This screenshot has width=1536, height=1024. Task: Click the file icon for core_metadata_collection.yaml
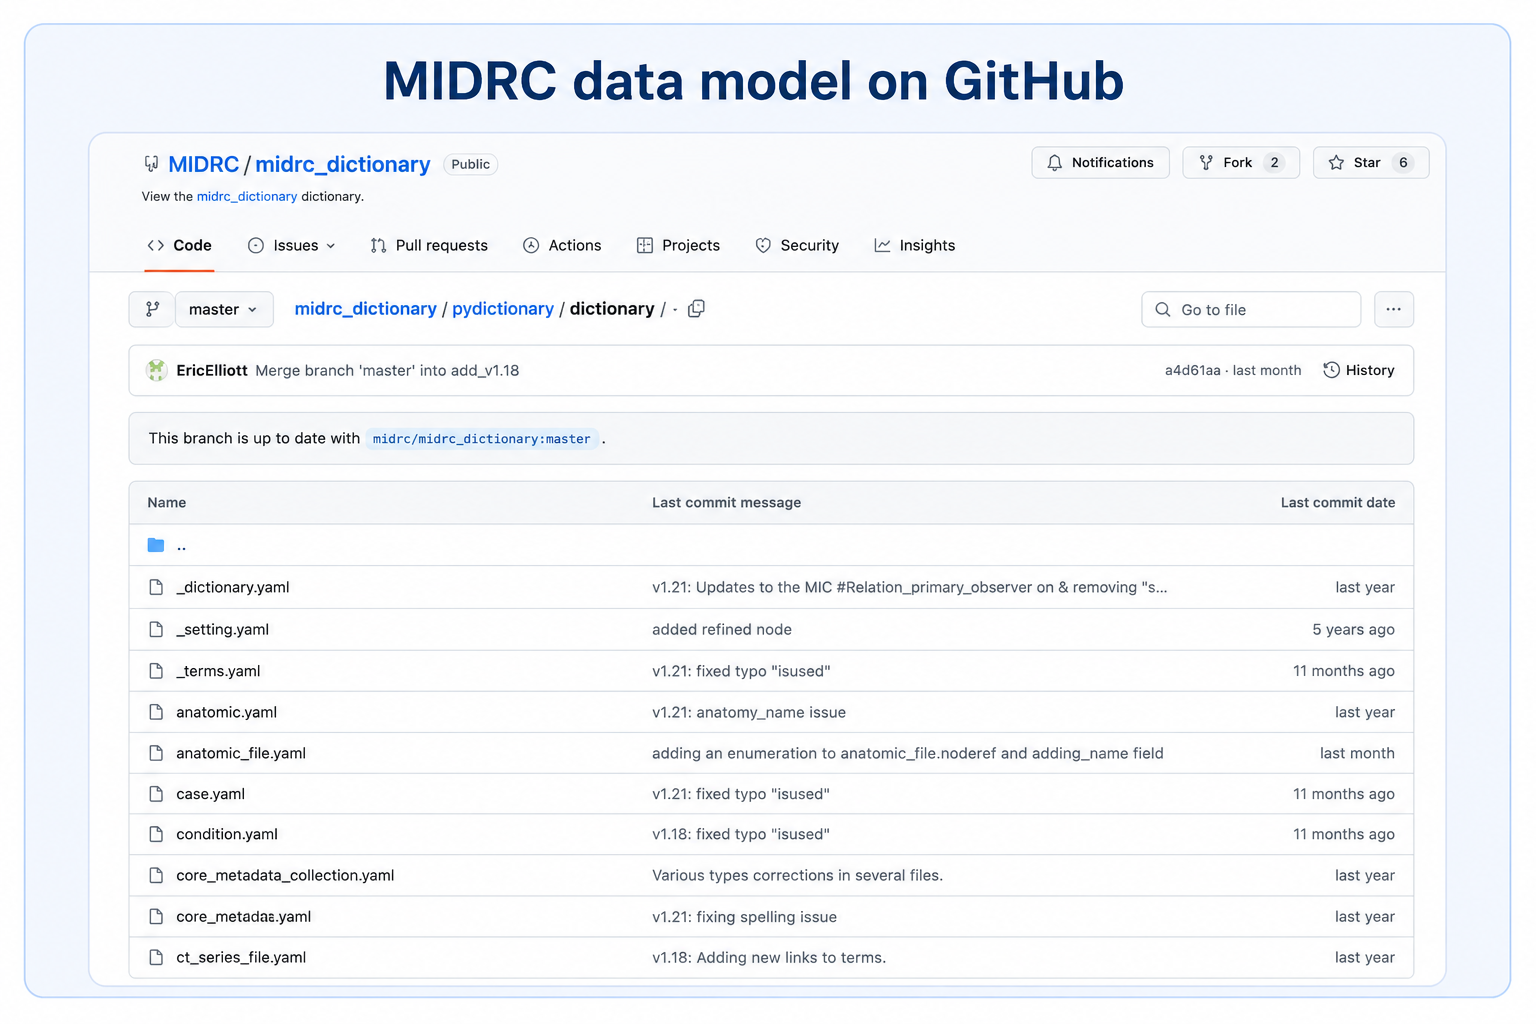[x=156, y=875]
